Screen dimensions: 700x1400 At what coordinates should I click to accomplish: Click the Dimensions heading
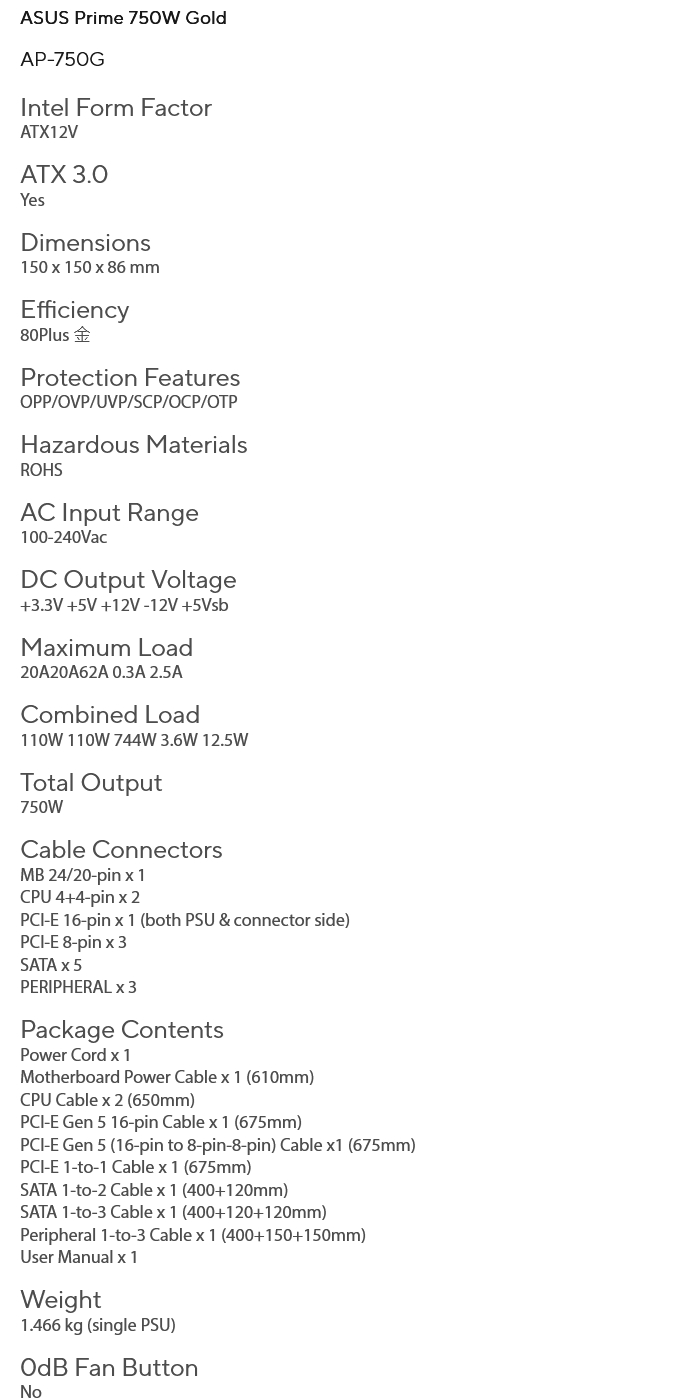pyautogui.click(x=85, y=243)
